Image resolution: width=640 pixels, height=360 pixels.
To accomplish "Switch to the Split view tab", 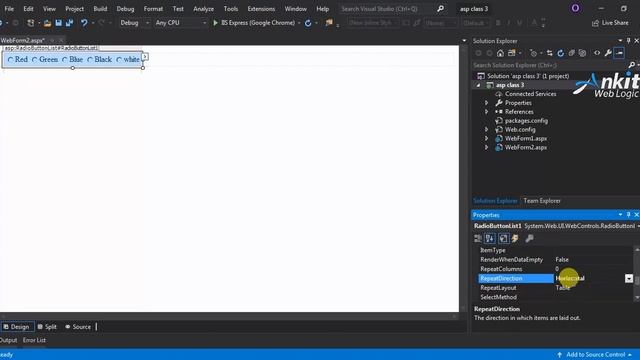I will [x=47, y=327].
